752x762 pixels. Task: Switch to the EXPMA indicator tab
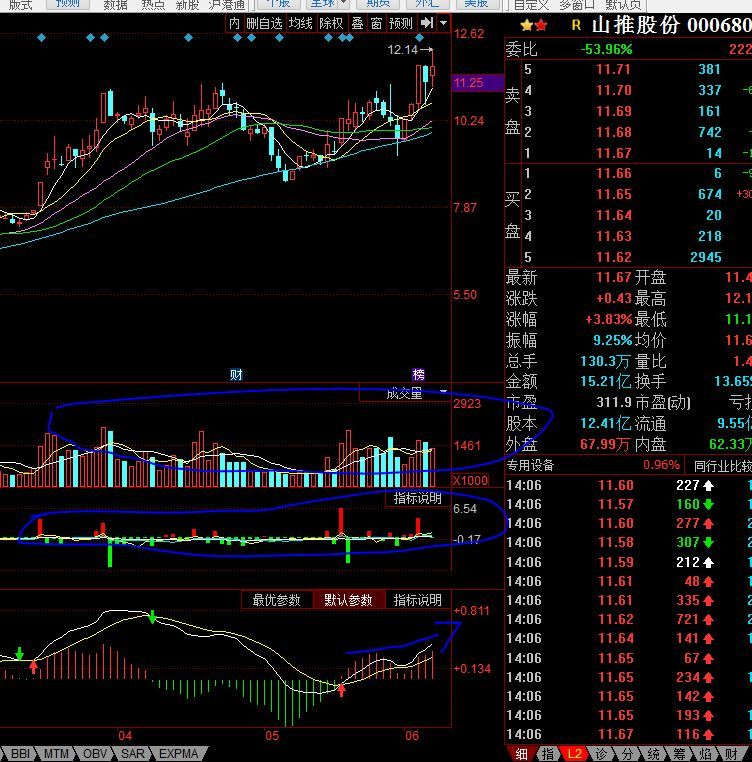(179, 753)
